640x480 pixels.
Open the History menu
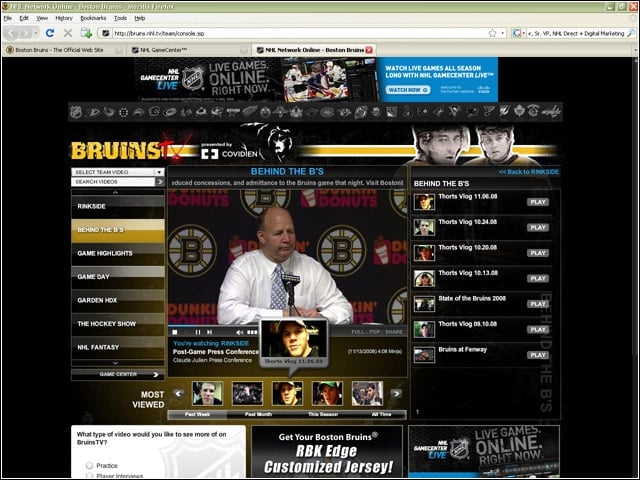click(x=64, y=18)
